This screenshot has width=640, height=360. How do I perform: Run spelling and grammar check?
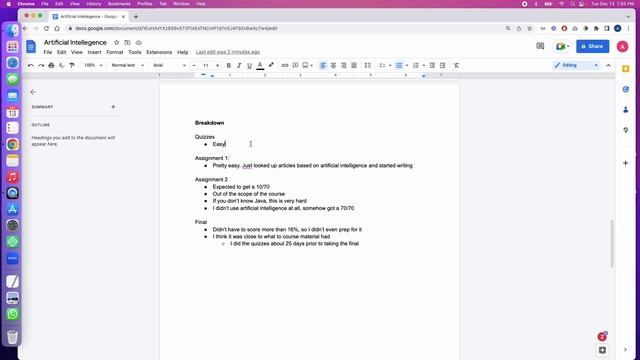[62, 65]
